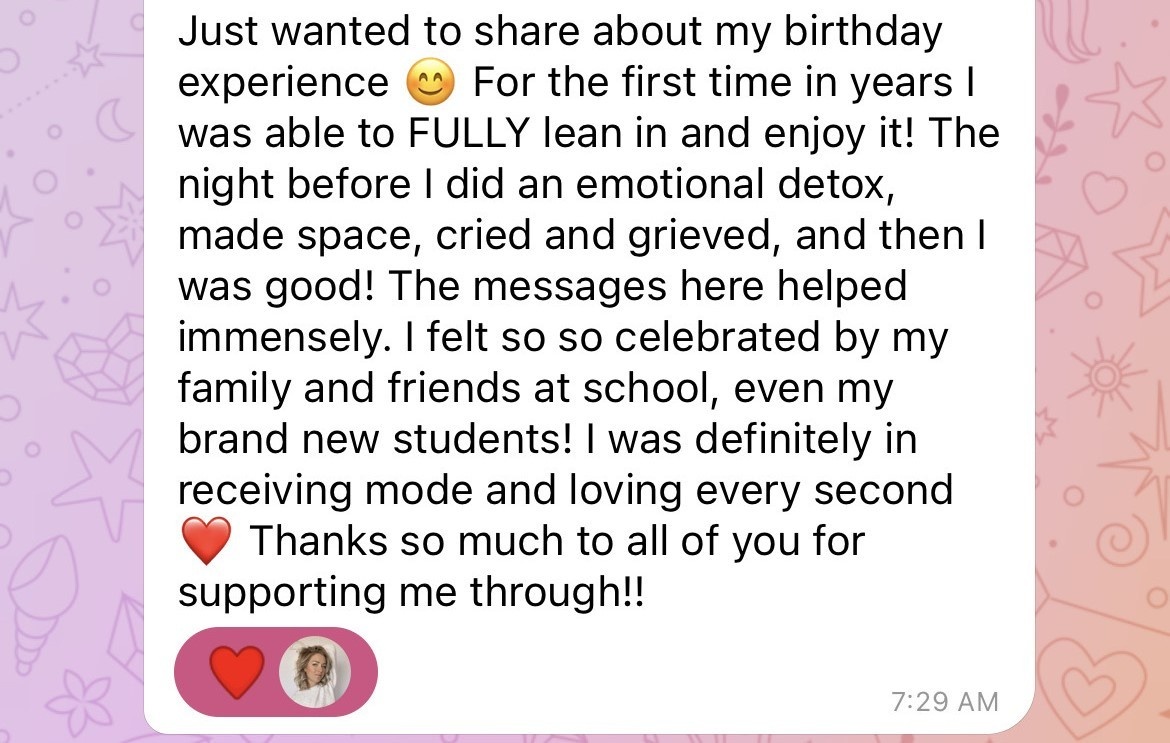
Task: Click the smiling face emoji in the message
Action: 430,82
